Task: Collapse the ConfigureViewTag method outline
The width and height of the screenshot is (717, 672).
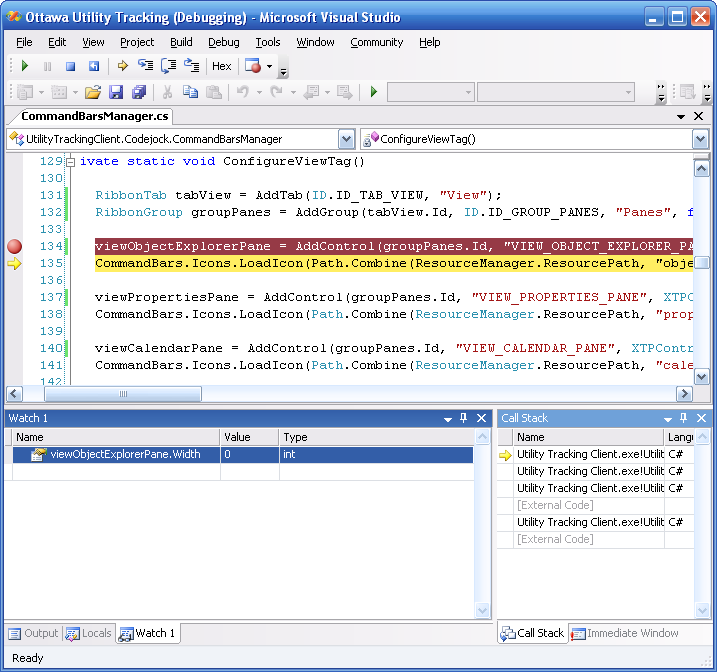Action: [x=70, y=162]
